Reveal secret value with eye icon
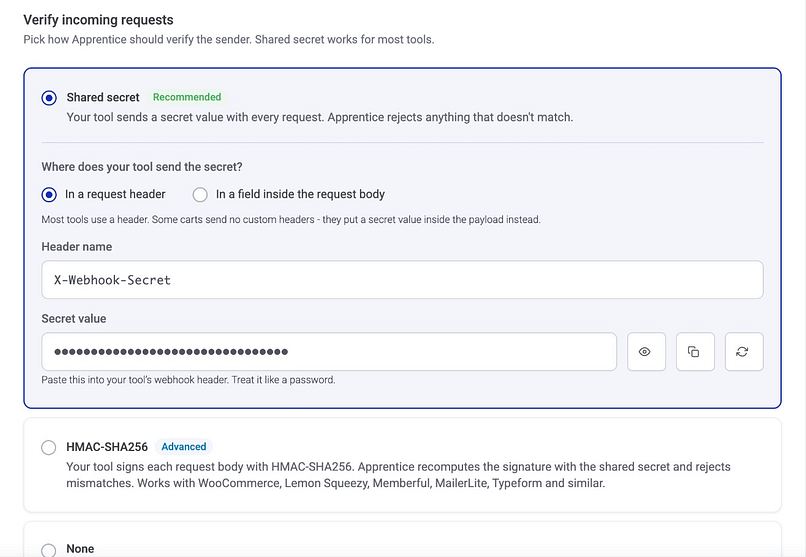This screenshot has width=806, height=557. click(646, 351)
